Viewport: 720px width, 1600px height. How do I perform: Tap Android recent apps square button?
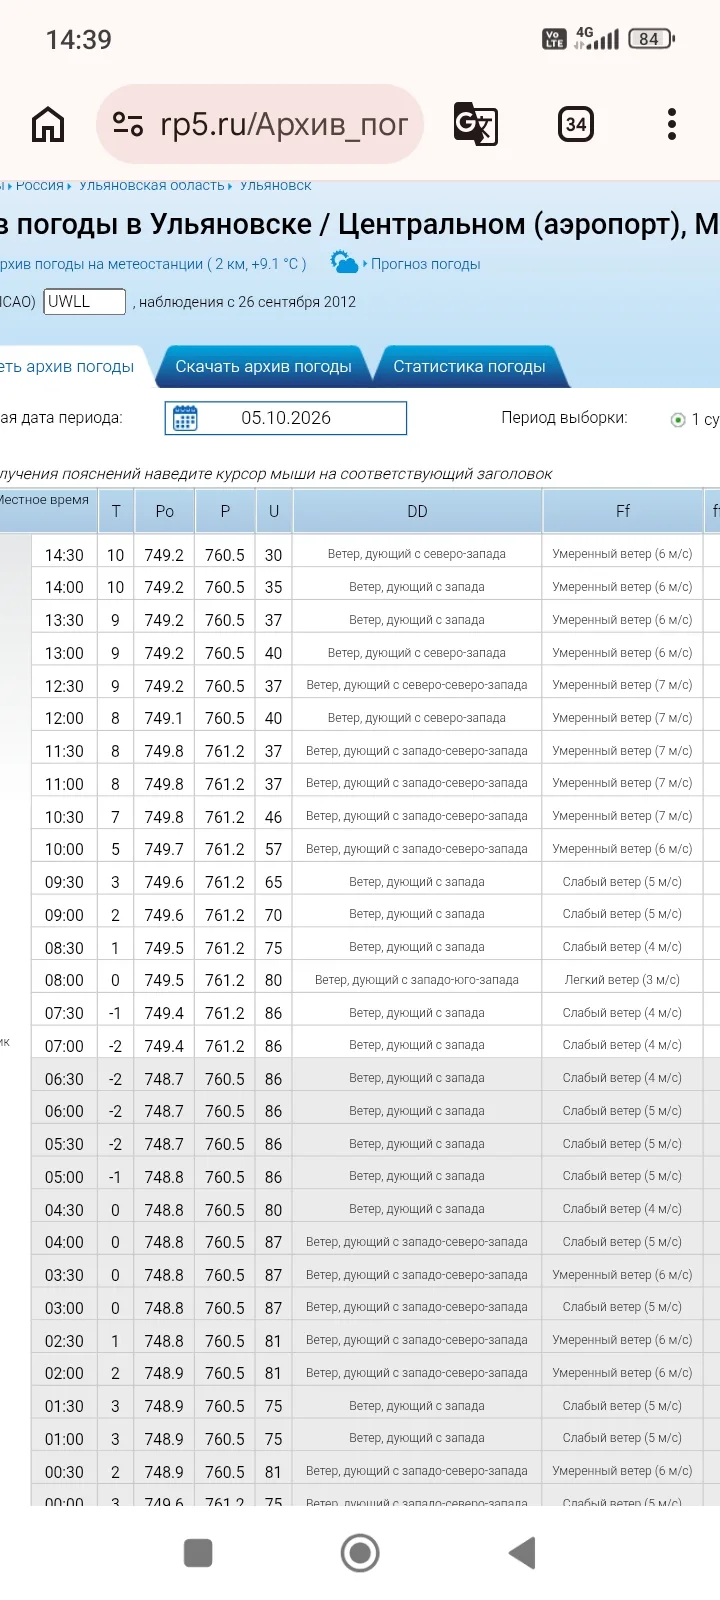(x=198, y=1553)
